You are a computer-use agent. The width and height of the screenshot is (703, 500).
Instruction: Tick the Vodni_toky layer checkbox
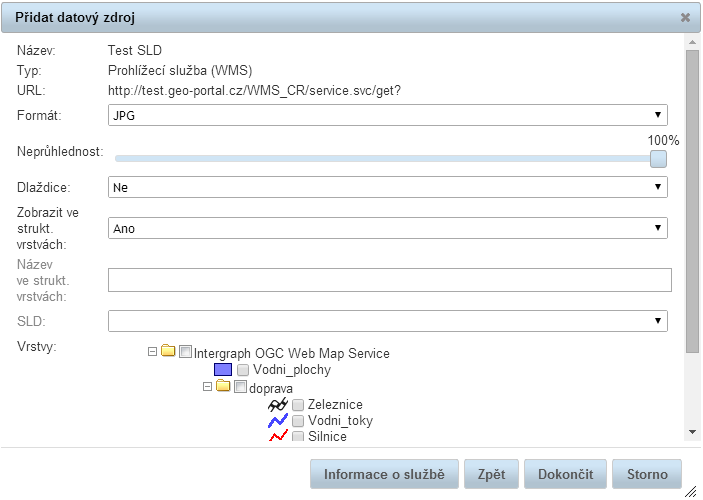click(298, 421)
